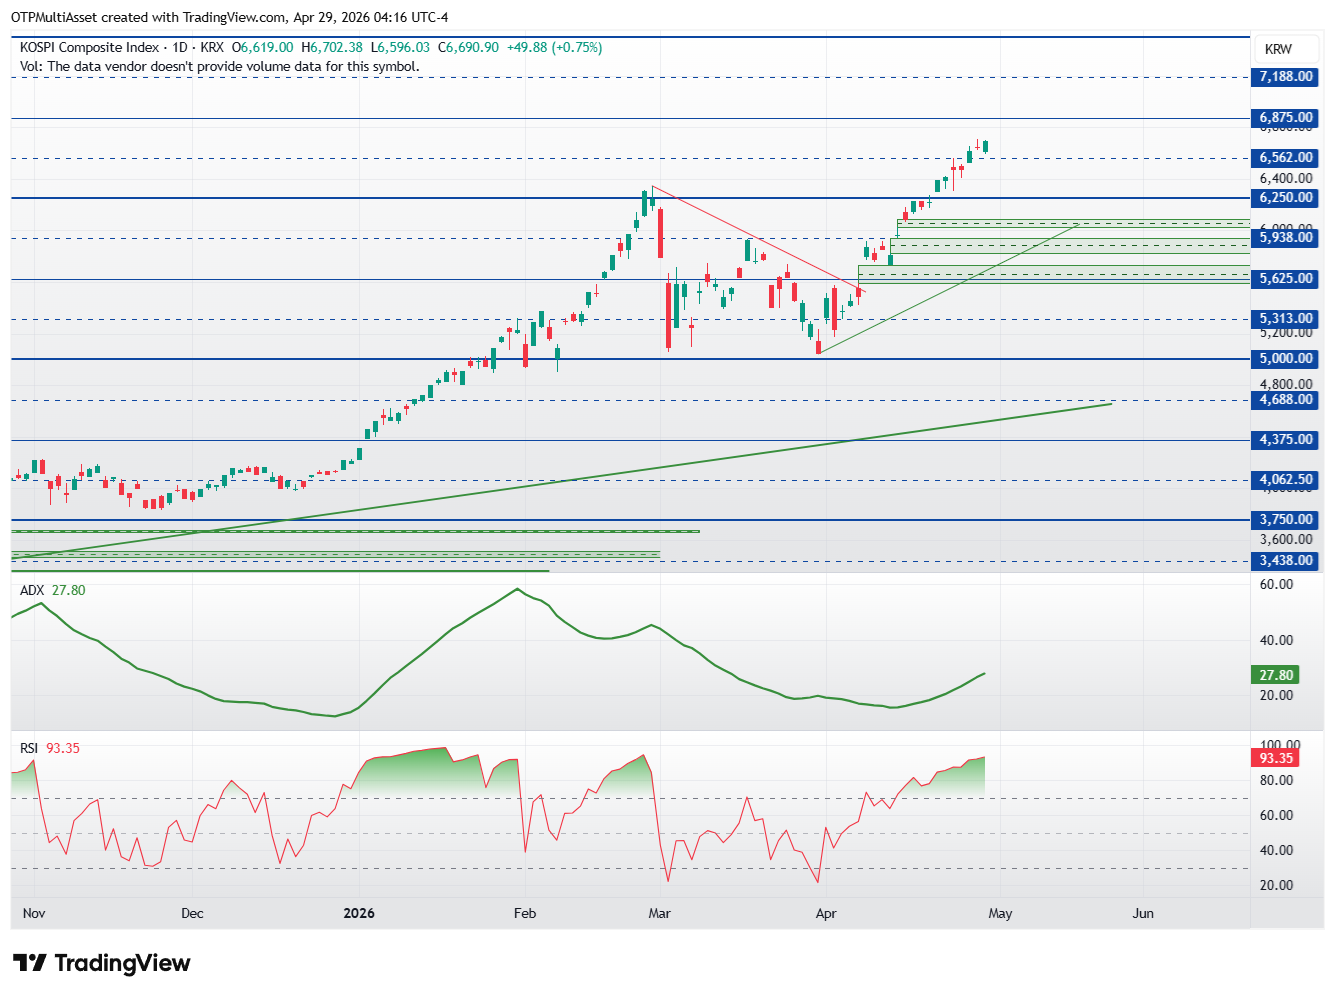Select the 5,313.00 price level label
This screenshot has height=997, width=1335.
(1286, 319)
